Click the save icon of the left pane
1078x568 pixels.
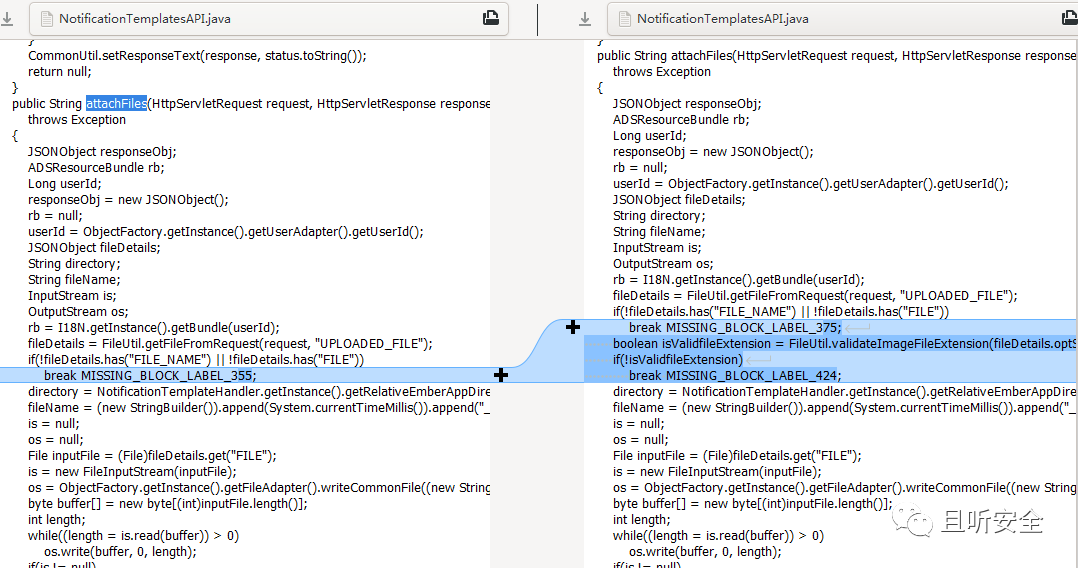coord(7,19)
